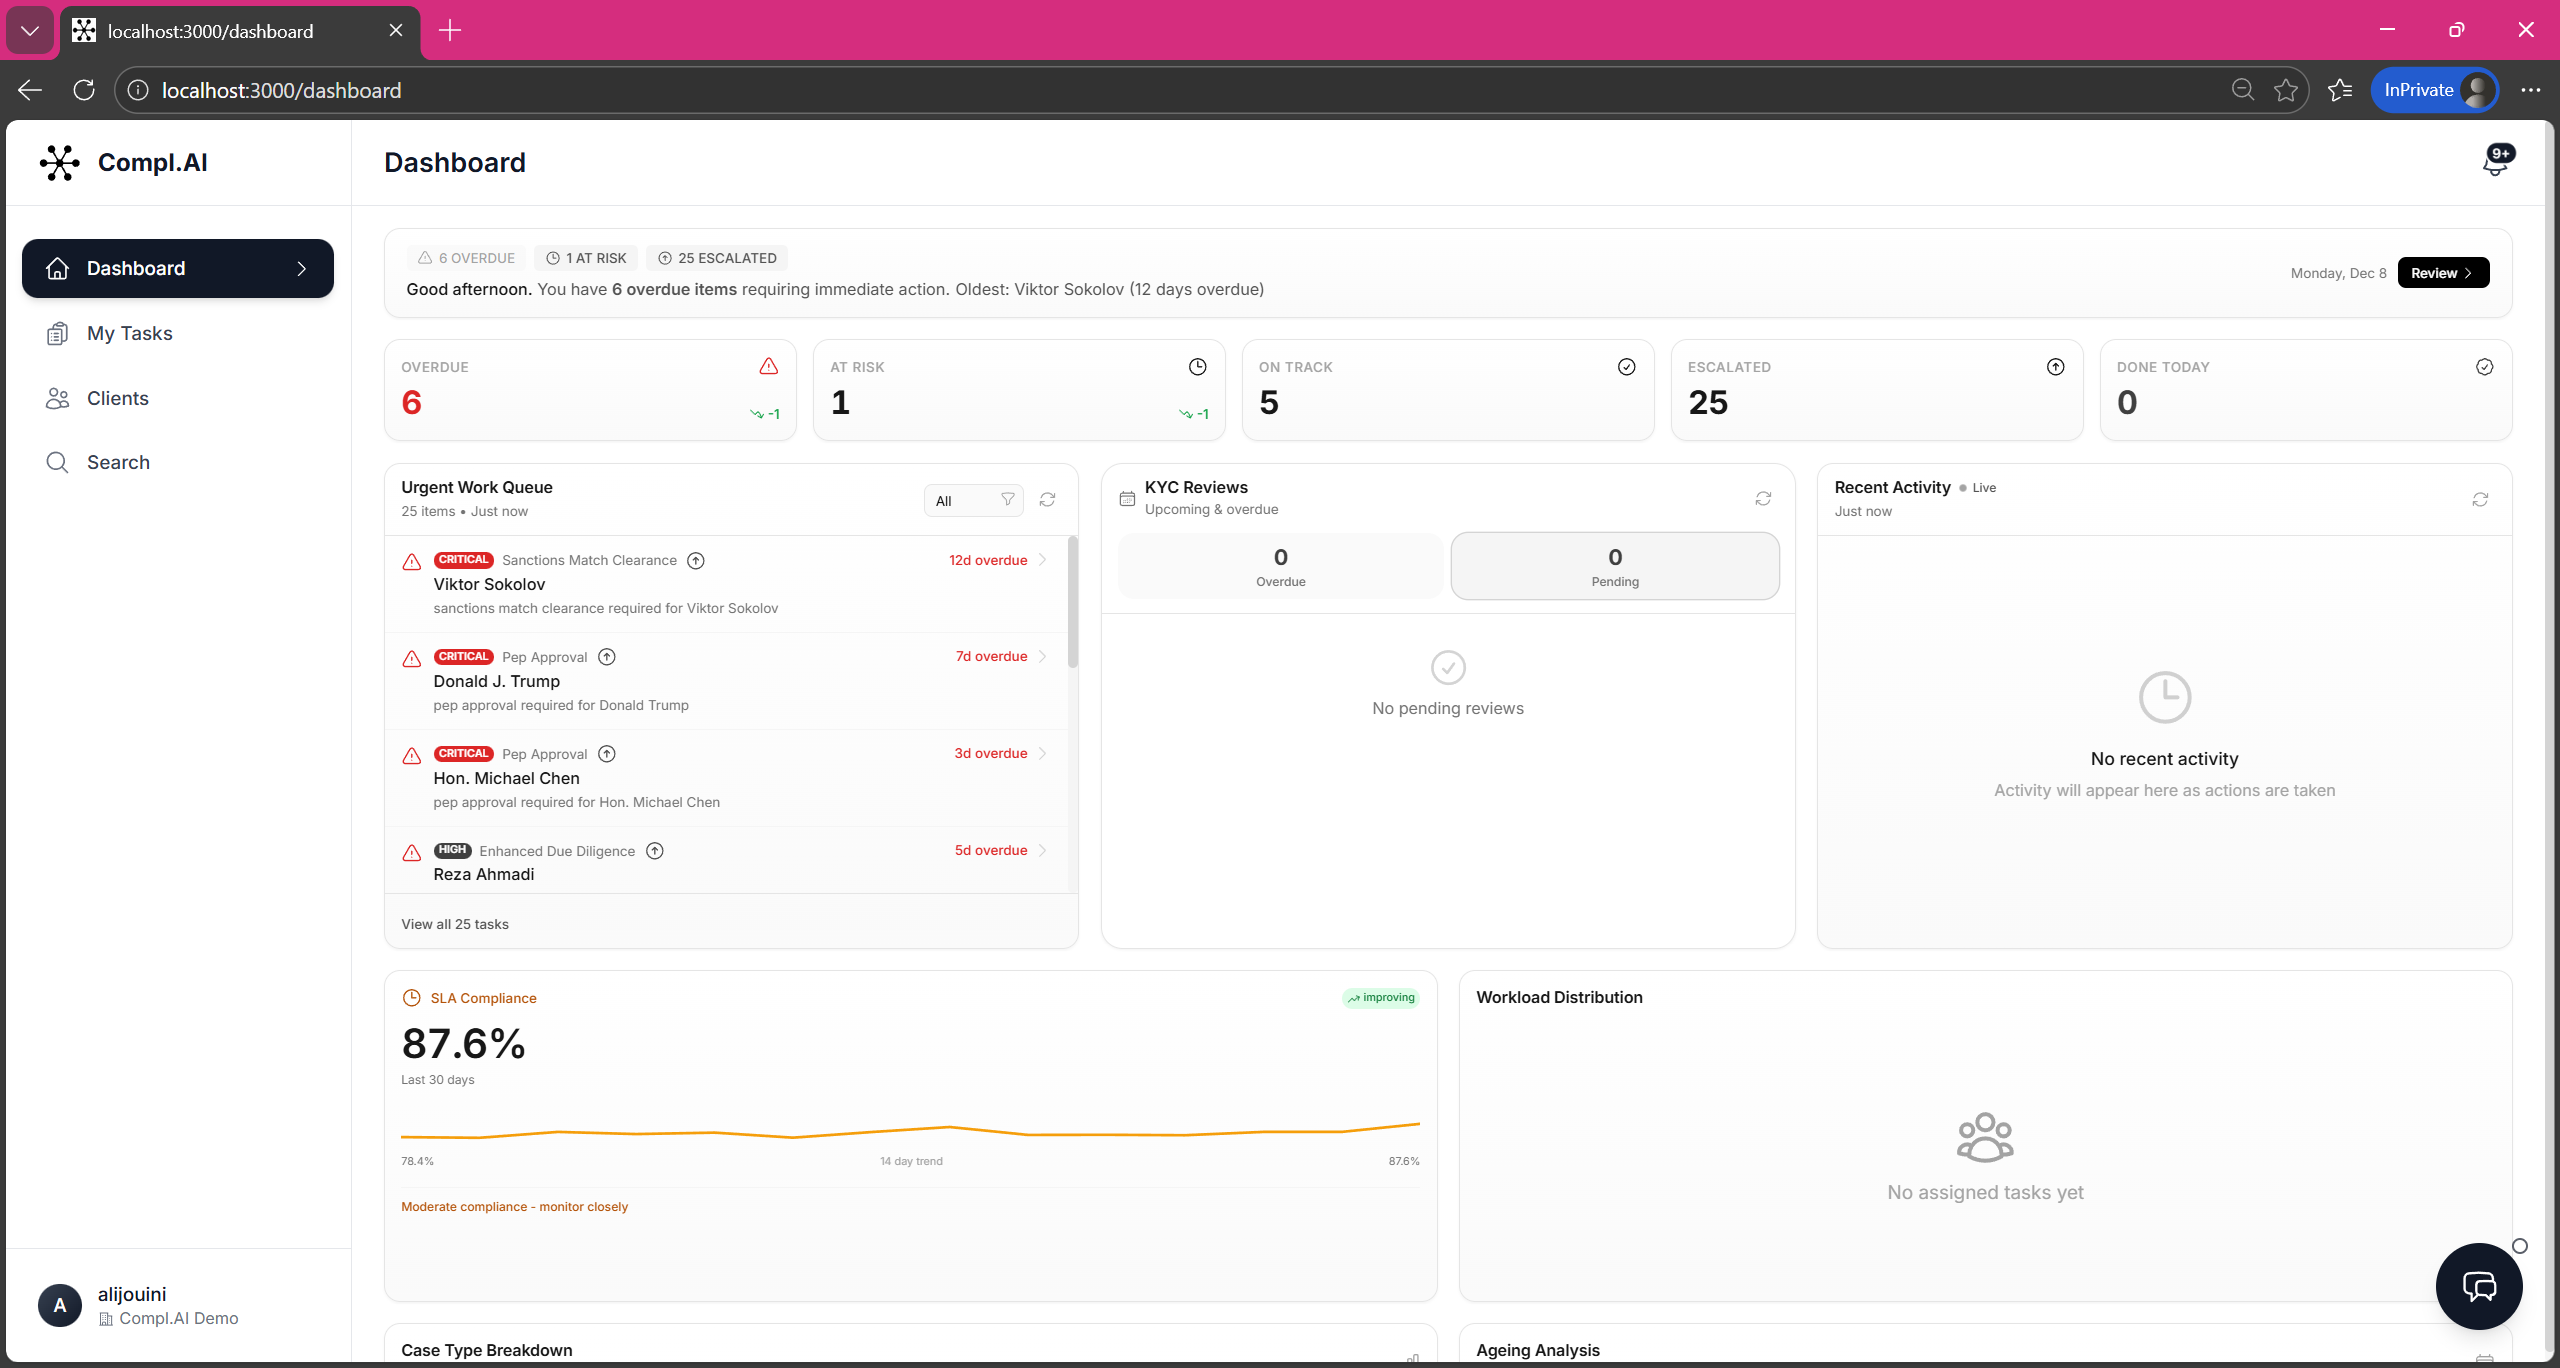Refresh the KYC Reviews panel
Viewport: 2560px width, 1368px height.
tap(1763, 498)
